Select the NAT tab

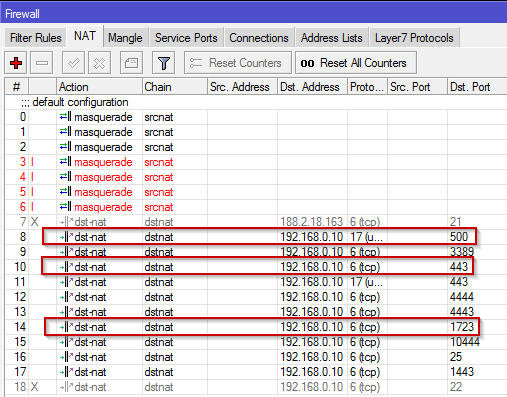click(85, 36)
